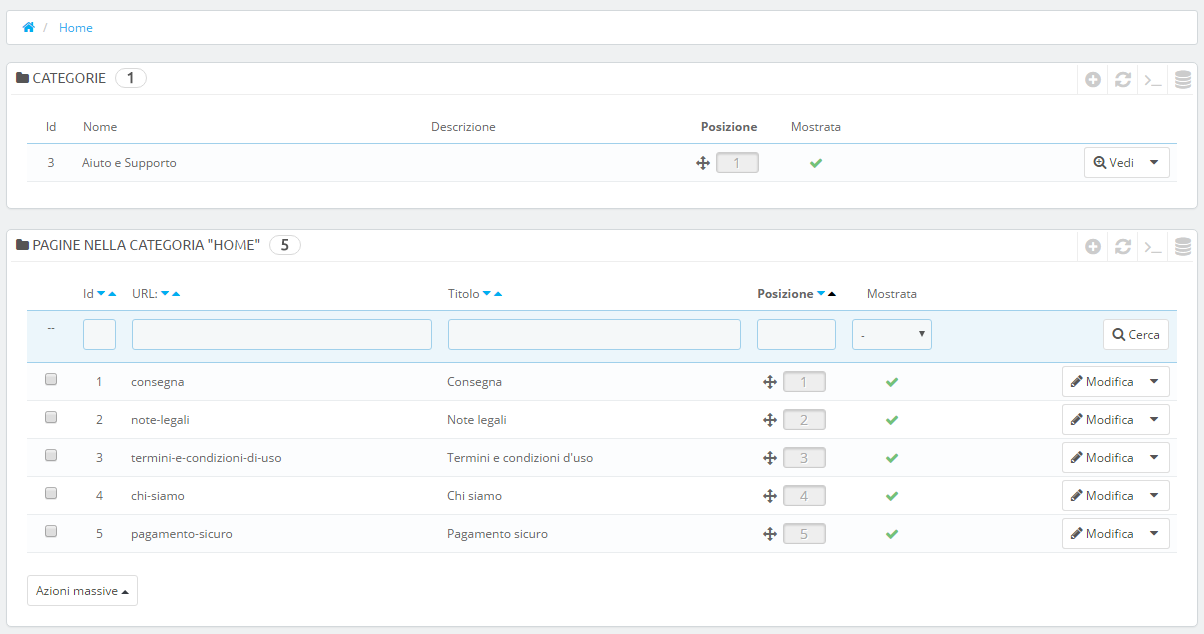Image resolution: width=1204 pixels, height=634 pixels.
Task: Add a new page using the plus icon
Action: pos(1093,246)
